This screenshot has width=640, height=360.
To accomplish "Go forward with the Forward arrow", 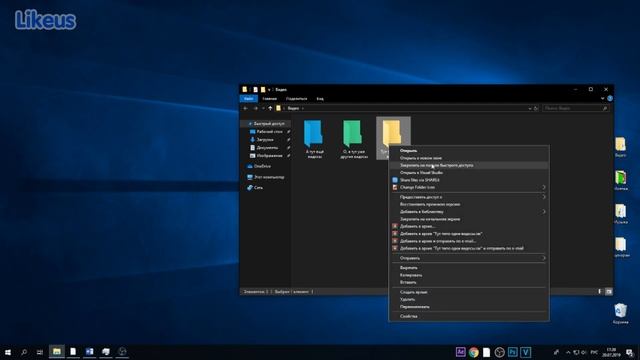I will [x=256, y=108].
